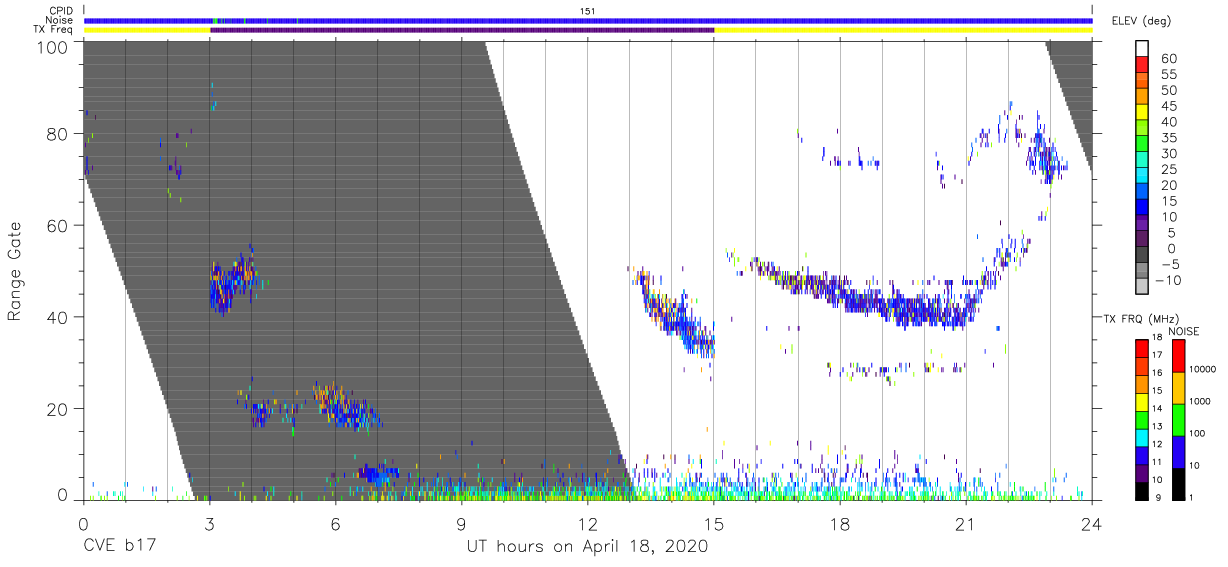Image resolution: width=1228 pixels, height=567 pixels.
Task: Click the '45' label on ELEV colorbar
Action: point(1168,106)
